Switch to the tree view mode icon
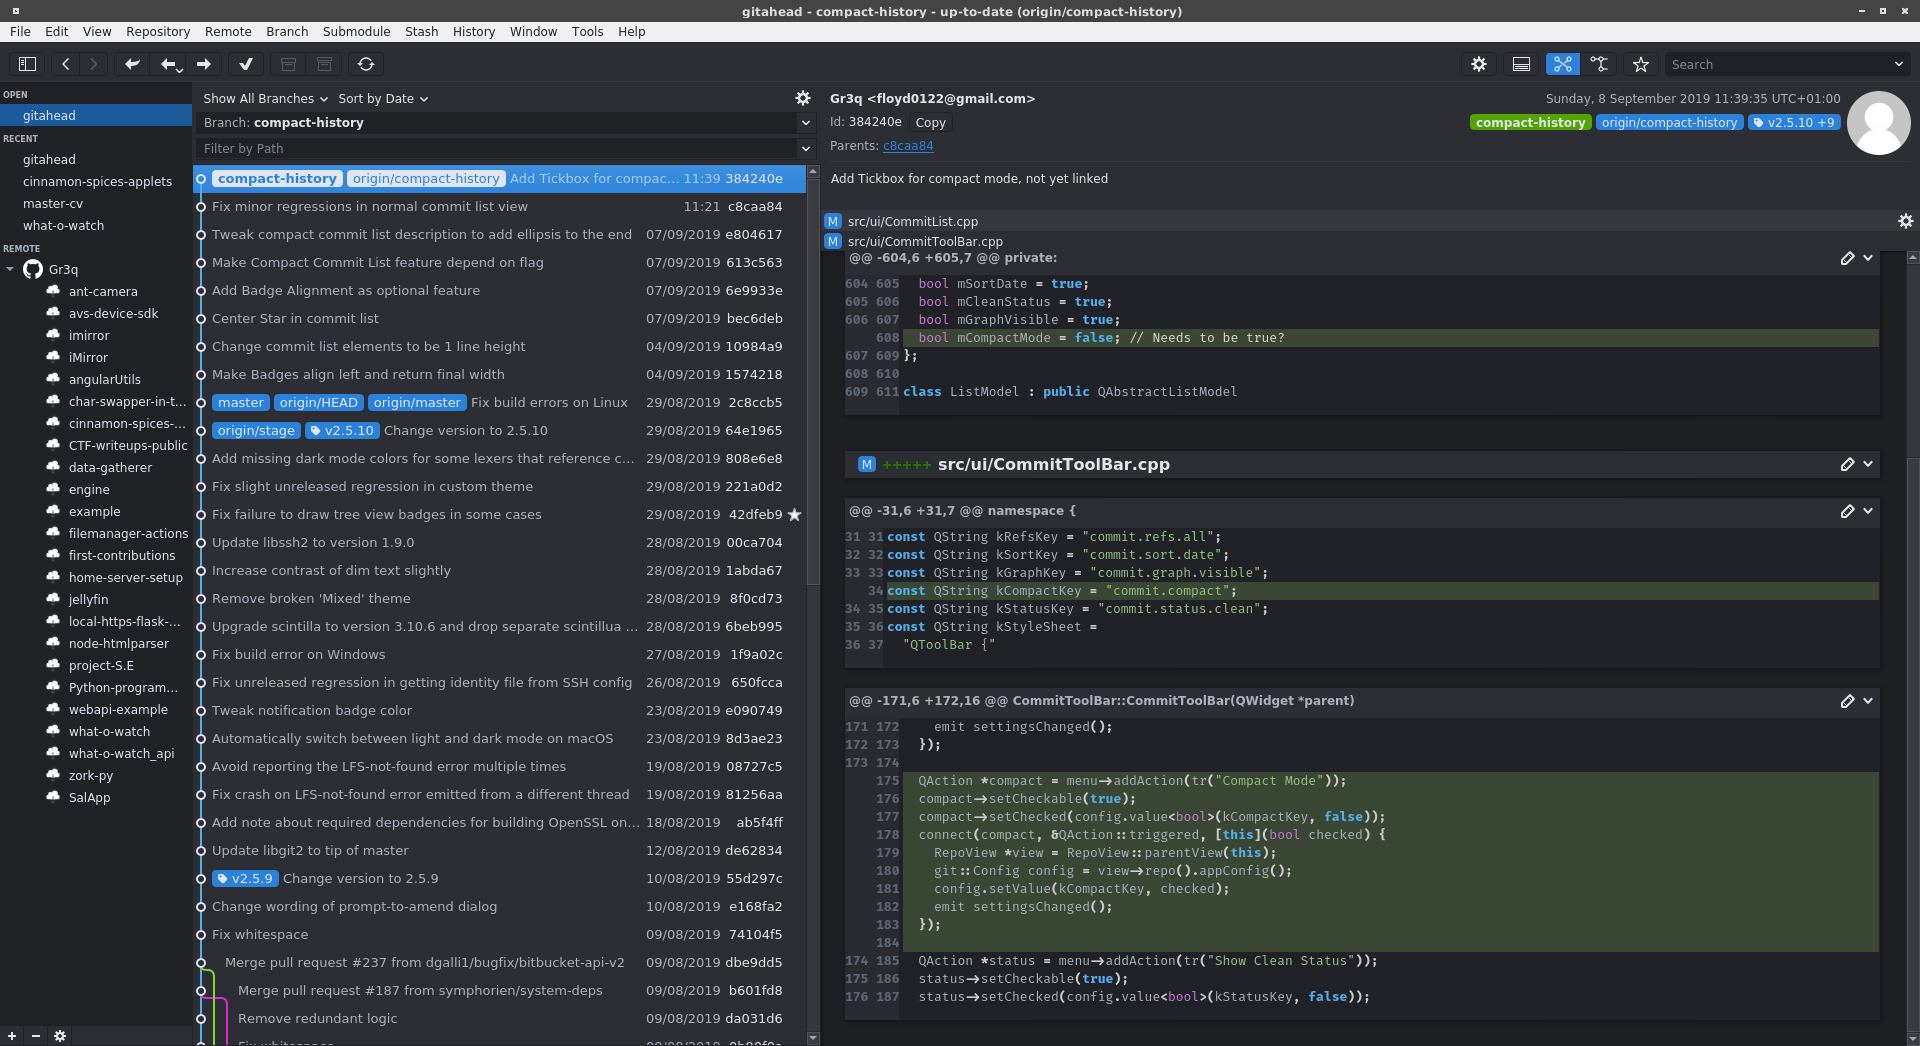This screenshot has width=1920, height=1046. (1599, 64)
